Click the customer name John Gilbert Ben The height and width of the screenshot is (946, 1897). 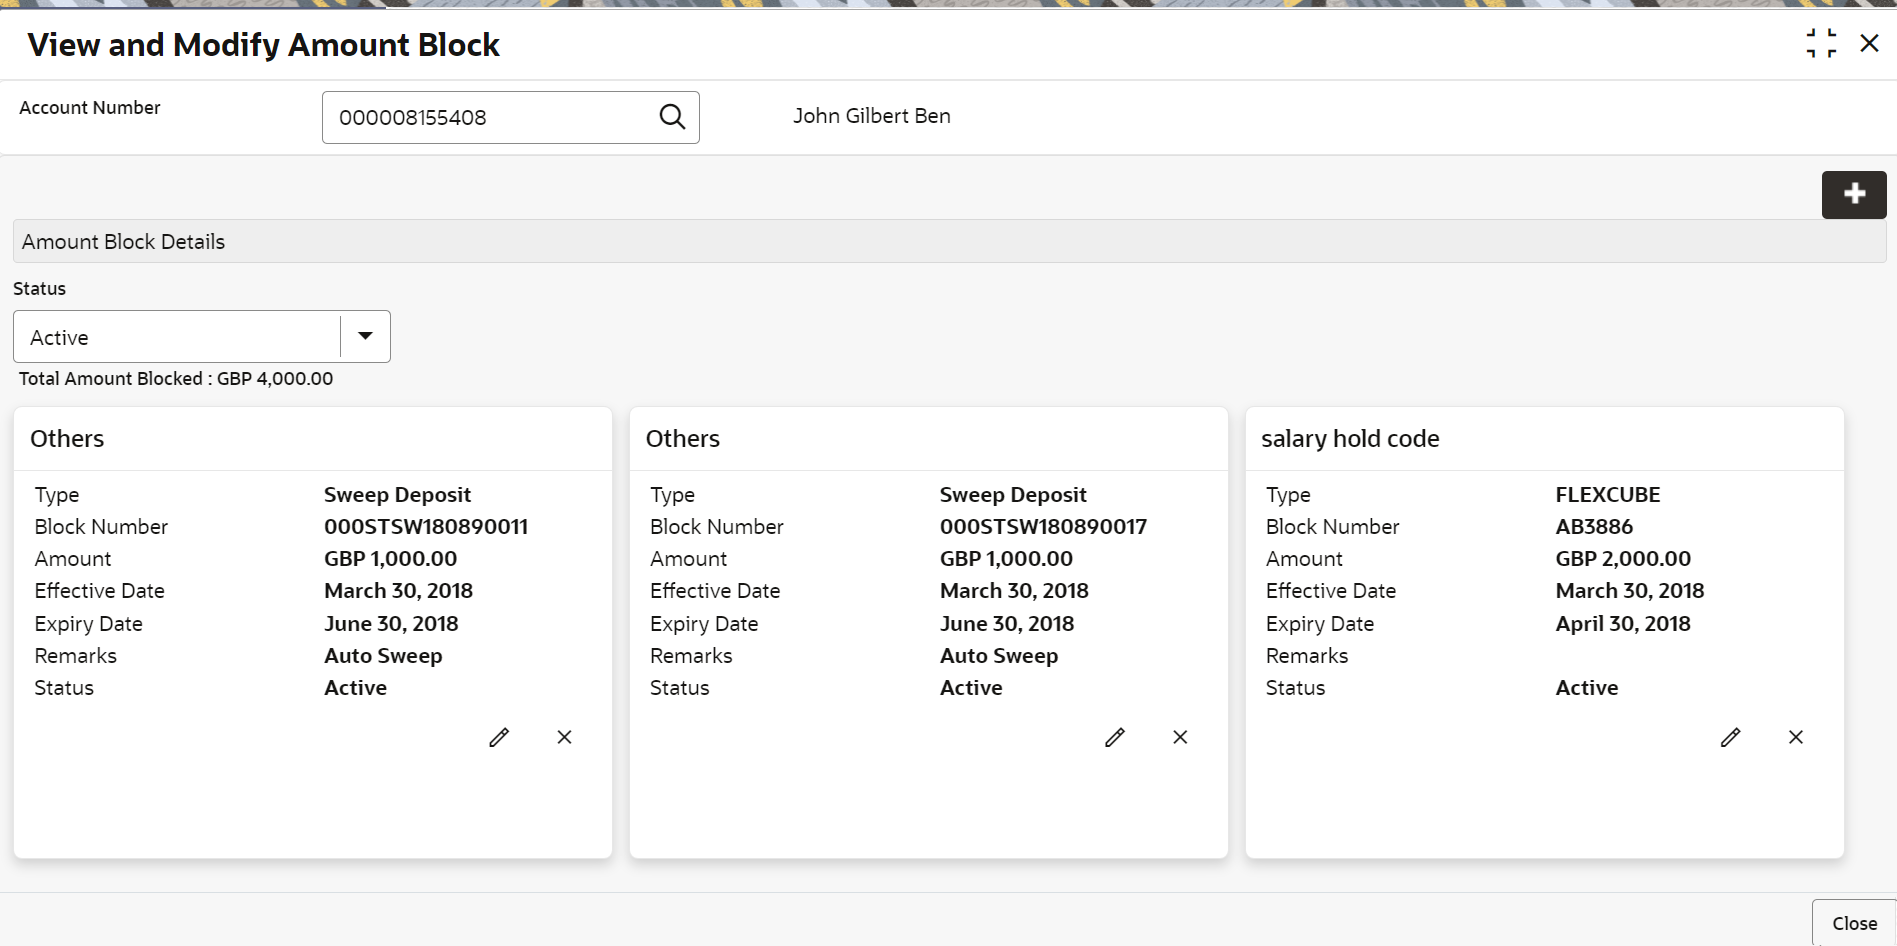tap(871, 116)
